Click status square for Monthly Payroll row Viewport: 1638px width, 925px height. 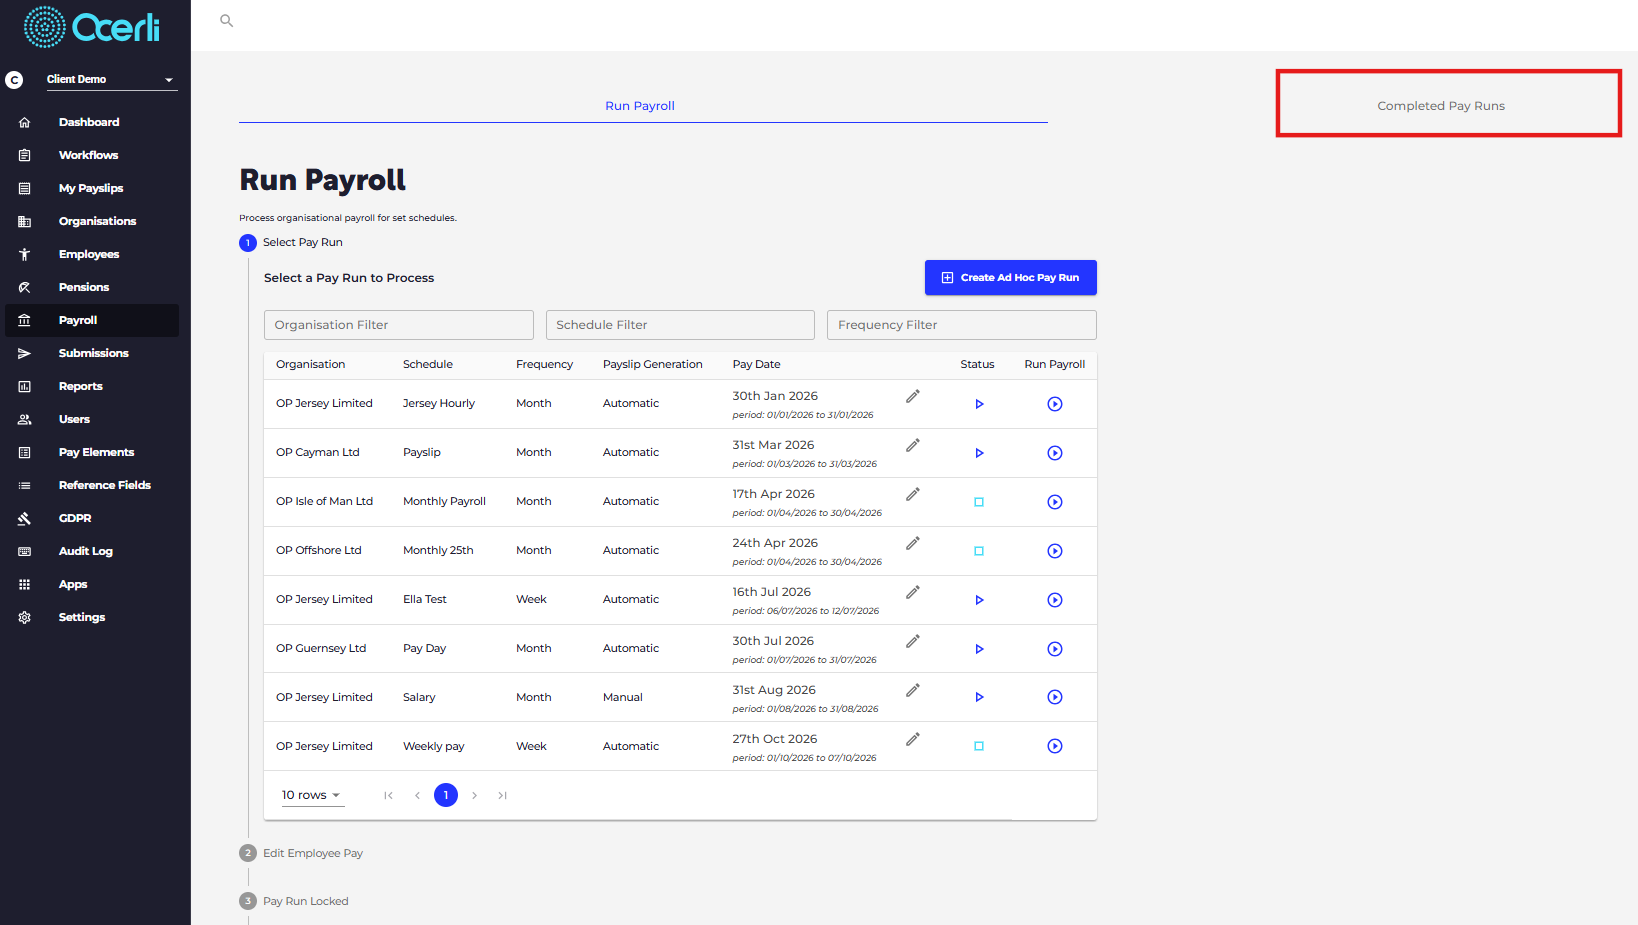pos(979,502)
